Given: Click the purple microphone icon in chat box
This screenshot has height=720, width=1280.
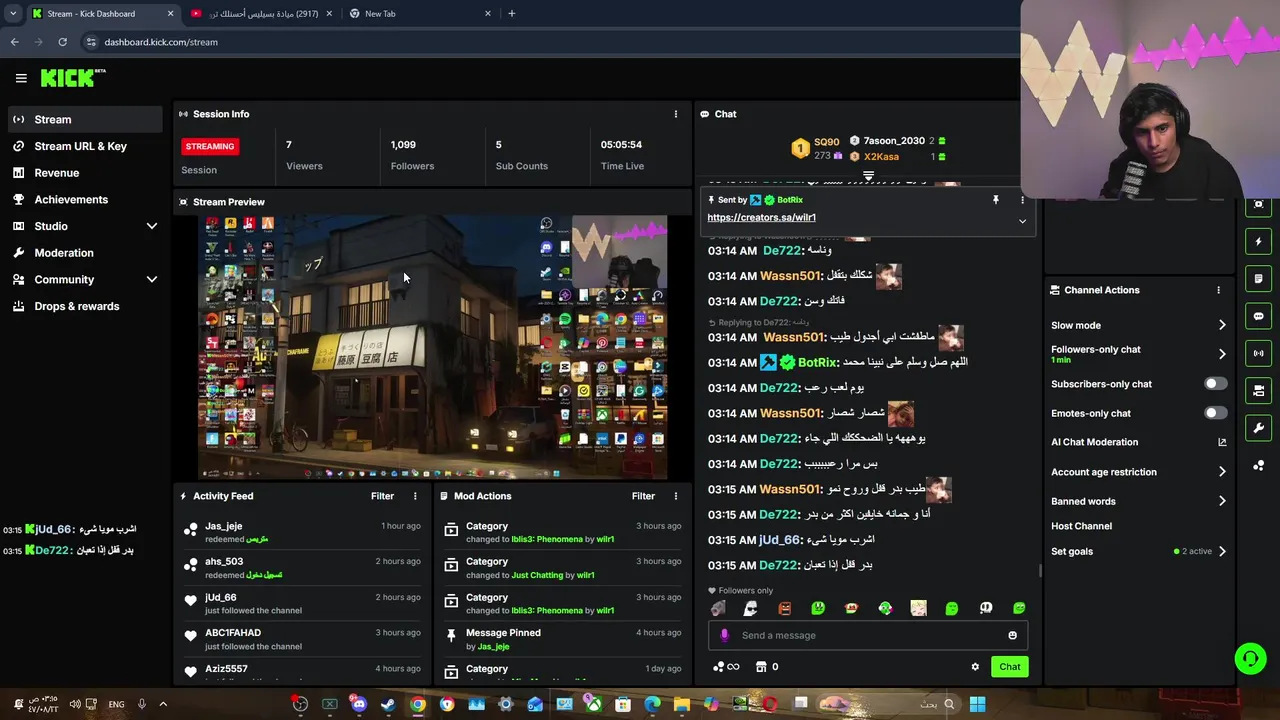Looking at the screenshot, I should click(x=724, y=635).
